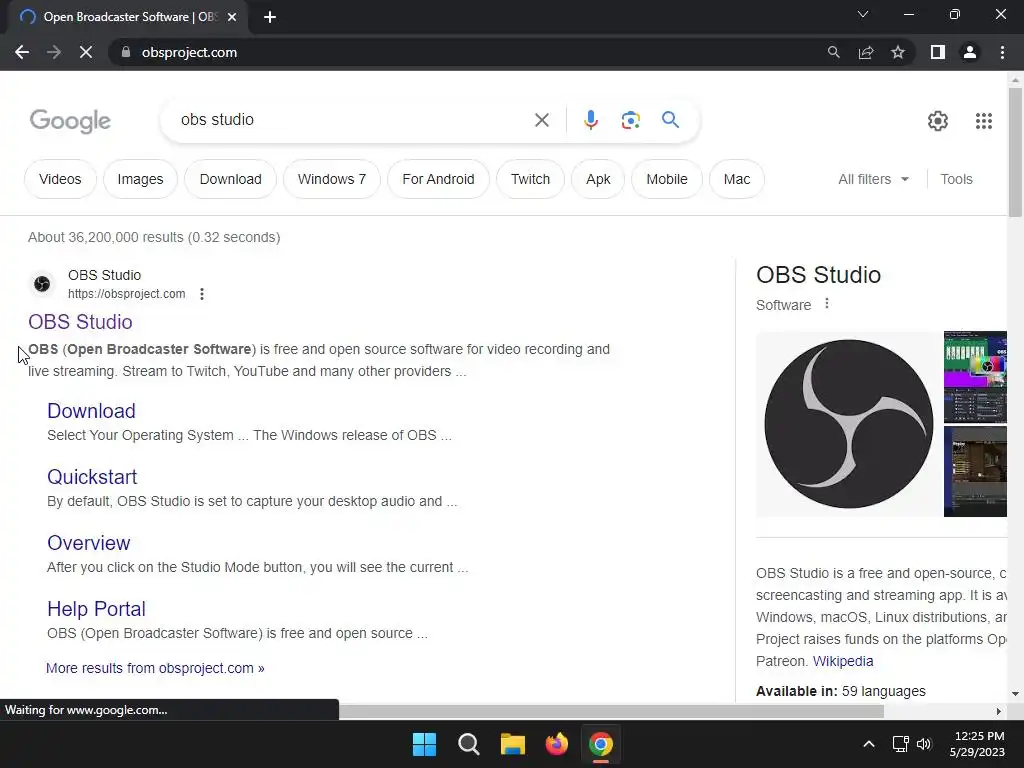Click the OBS Studio knowledge panel heading
The width and height of the screenshot is (1024, 768).
click(x=818, y=275)
